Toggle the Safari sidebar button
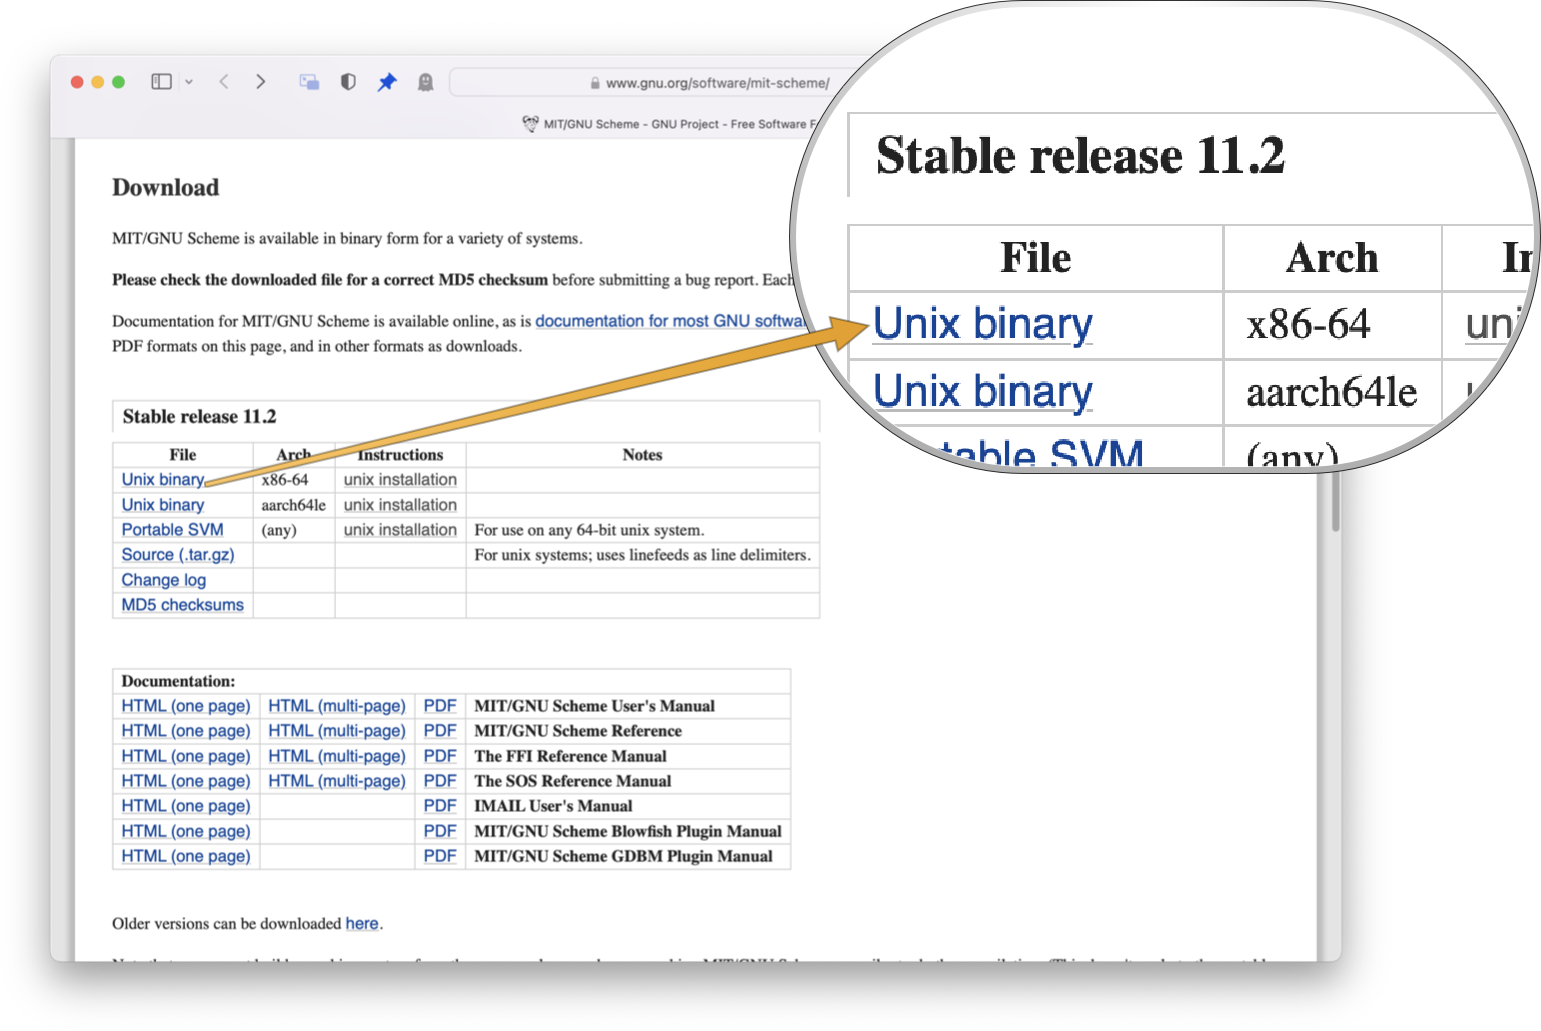1541x1031 pixels. (x=161, y=82)
